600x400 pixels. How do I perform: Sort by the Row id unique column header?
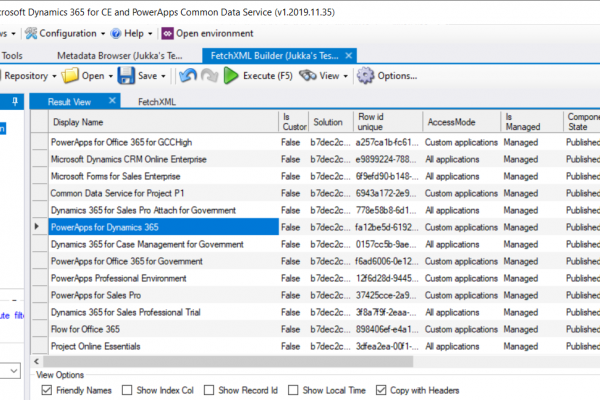(x=388, y=122)
